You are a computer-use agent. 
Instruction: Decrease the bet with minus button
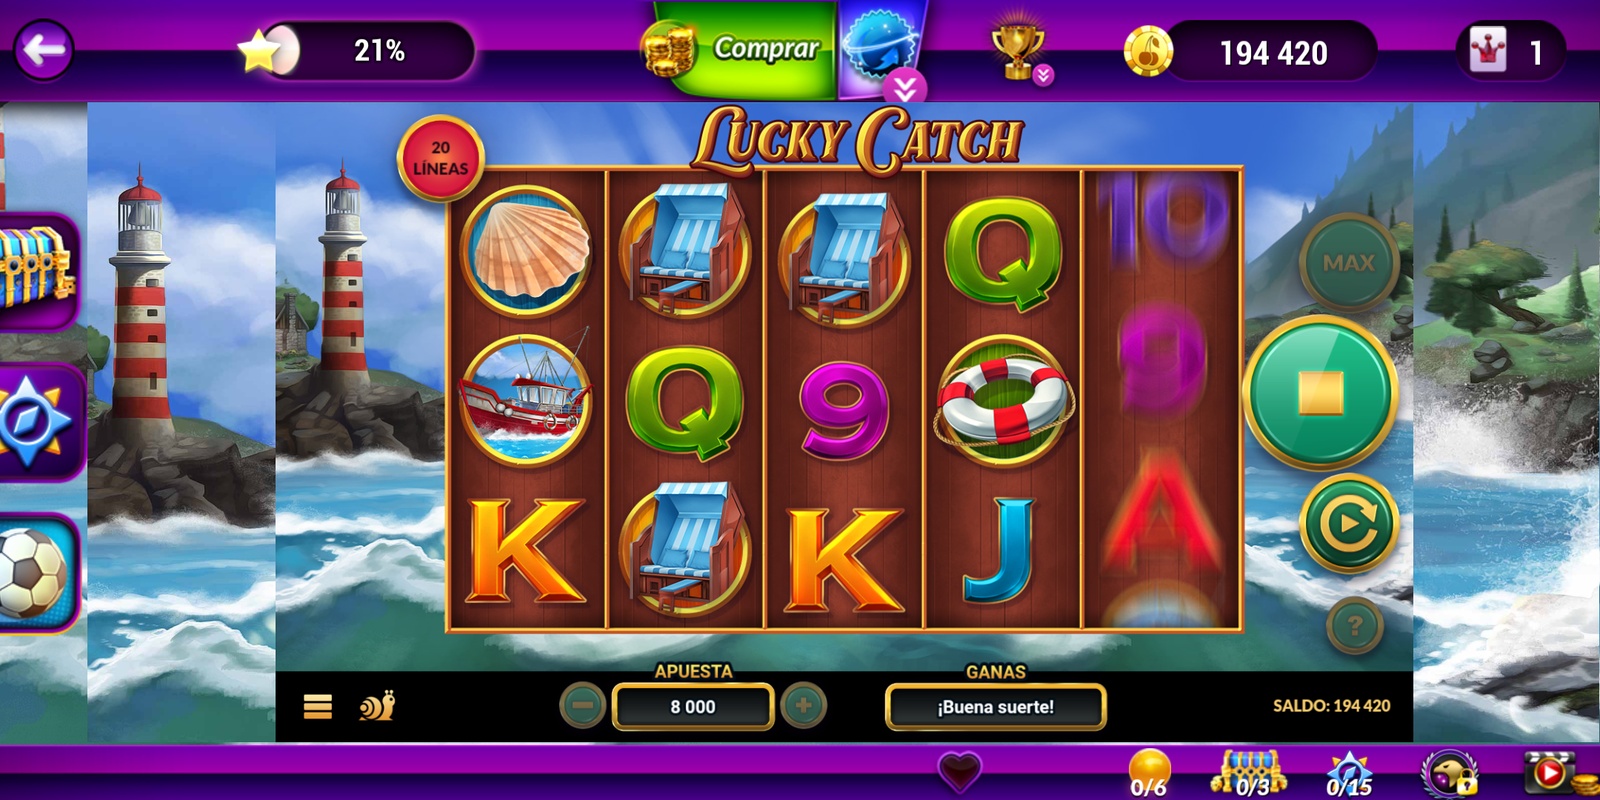click(x=583, y=706)
